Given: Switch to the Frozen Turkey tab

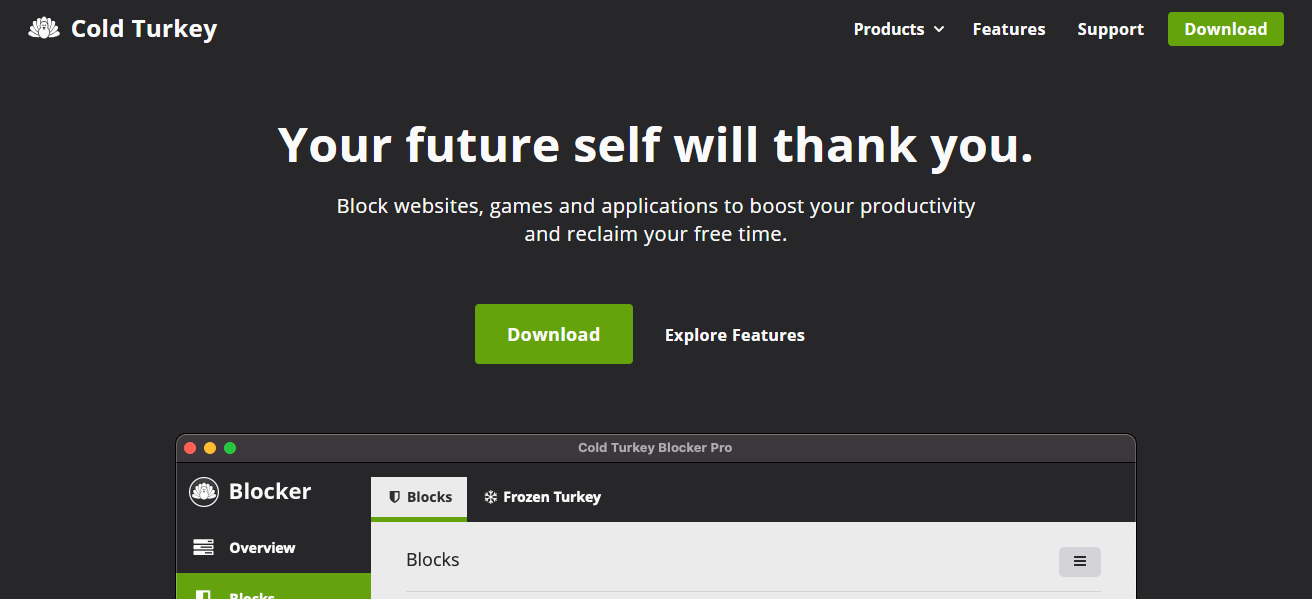Looking at the screenshot, I should coord(542,497).
